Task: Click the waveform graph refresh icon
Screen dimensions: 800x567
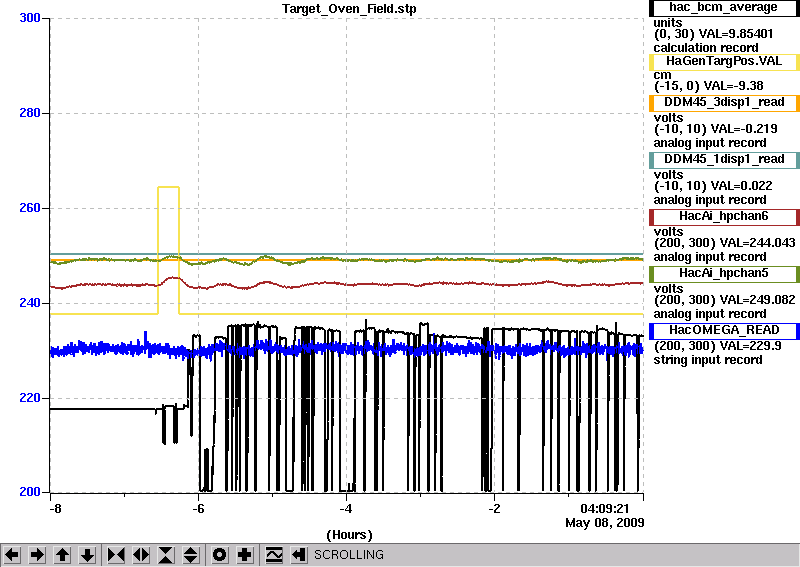Action: click(274, 555)
